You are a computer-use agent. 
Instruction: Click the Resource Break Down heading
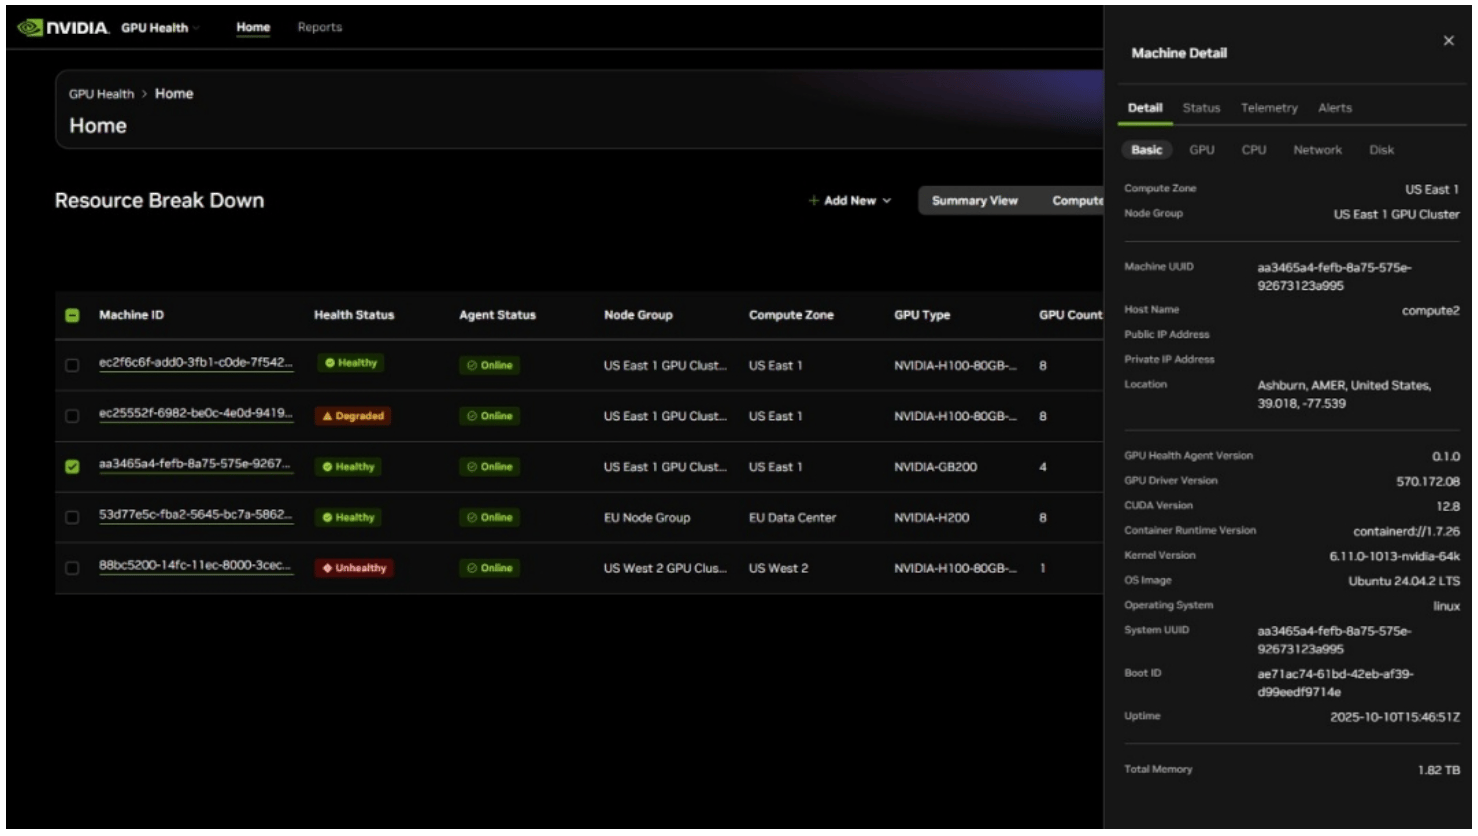pyautogui.click(x=160, y=201)
